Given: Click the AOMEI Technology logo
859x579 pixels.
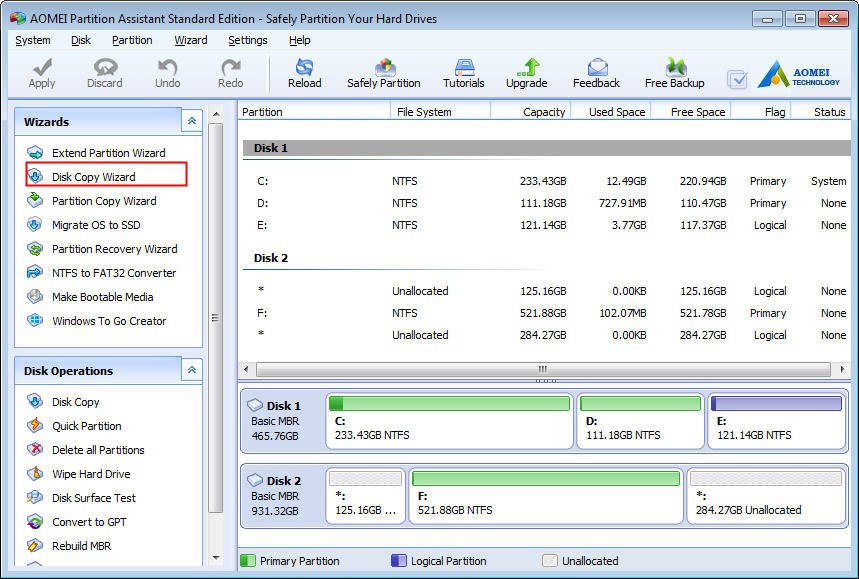Looking at the screenshot, I should [x=798, y=74].
